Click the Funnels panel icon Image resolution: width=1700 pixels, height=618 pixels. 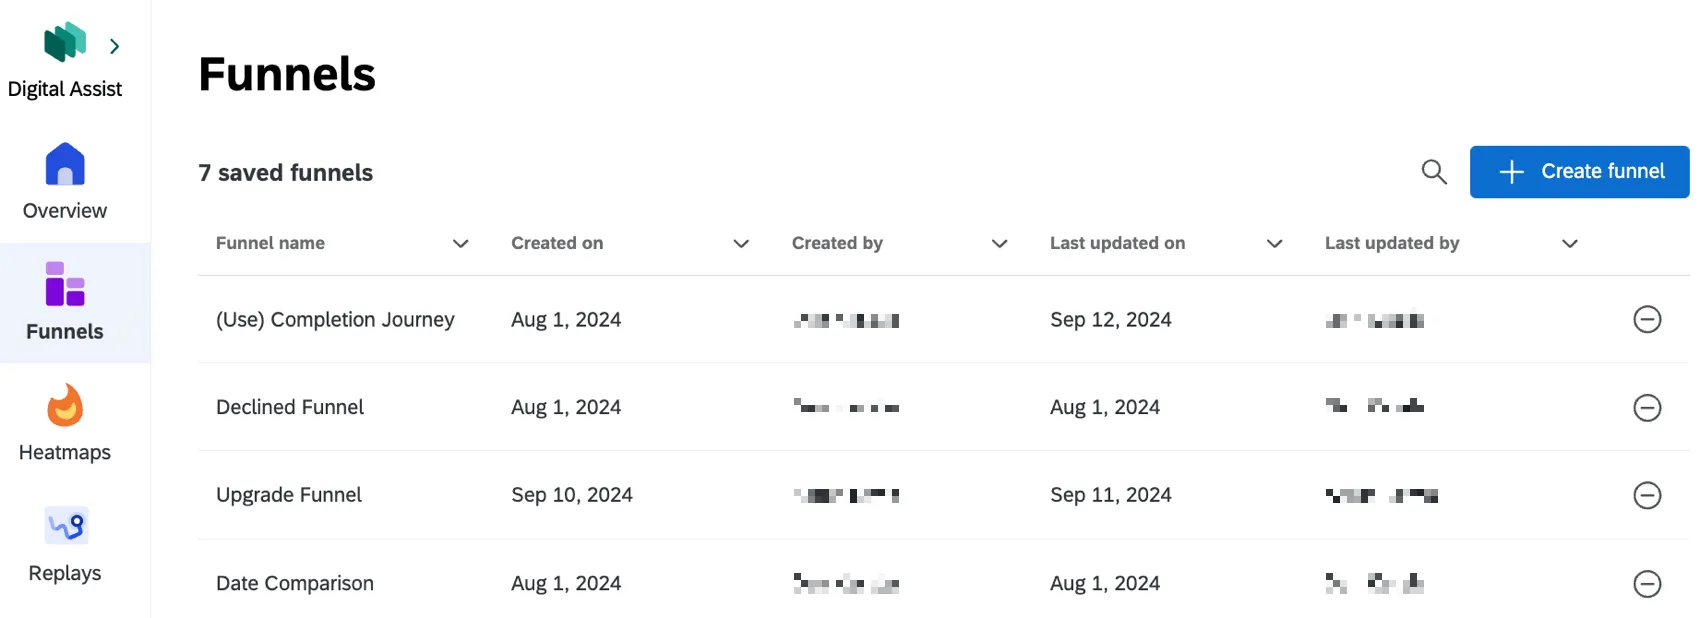coord(64,287)
